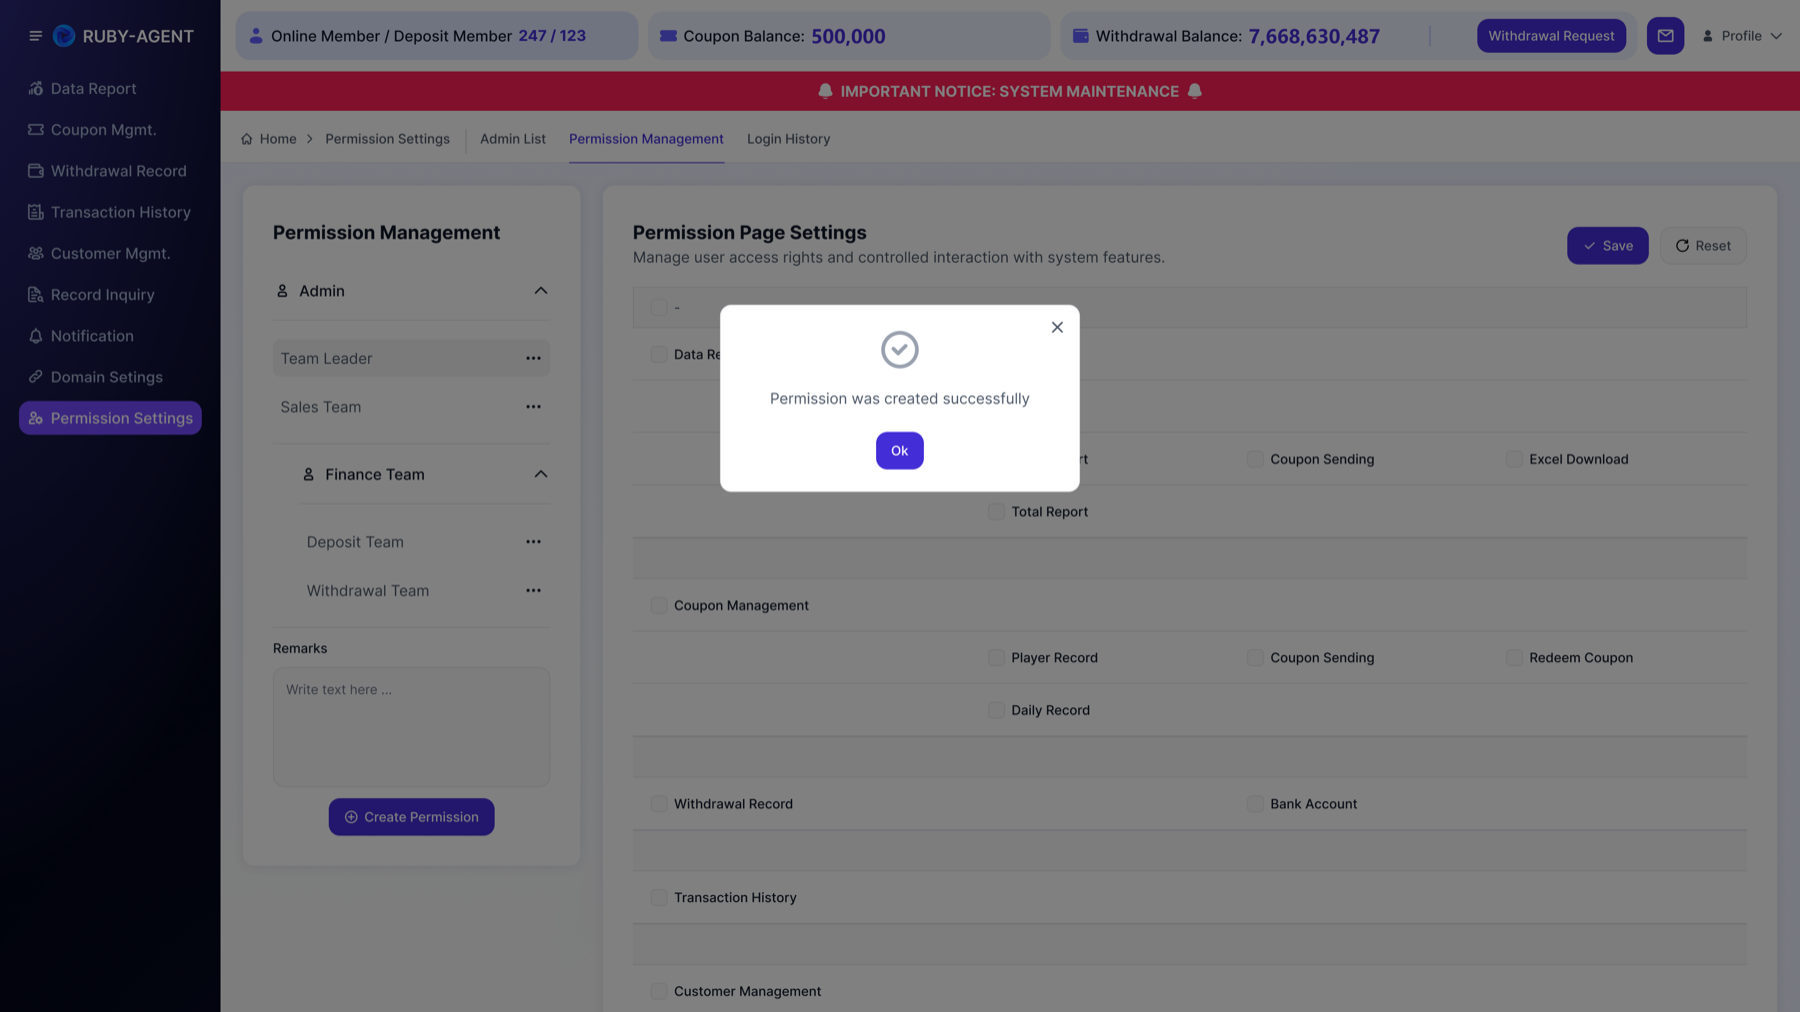
Task: Click the hamburger menu icon beside RUBY-AGENT
Action: (x=35, y=36)
